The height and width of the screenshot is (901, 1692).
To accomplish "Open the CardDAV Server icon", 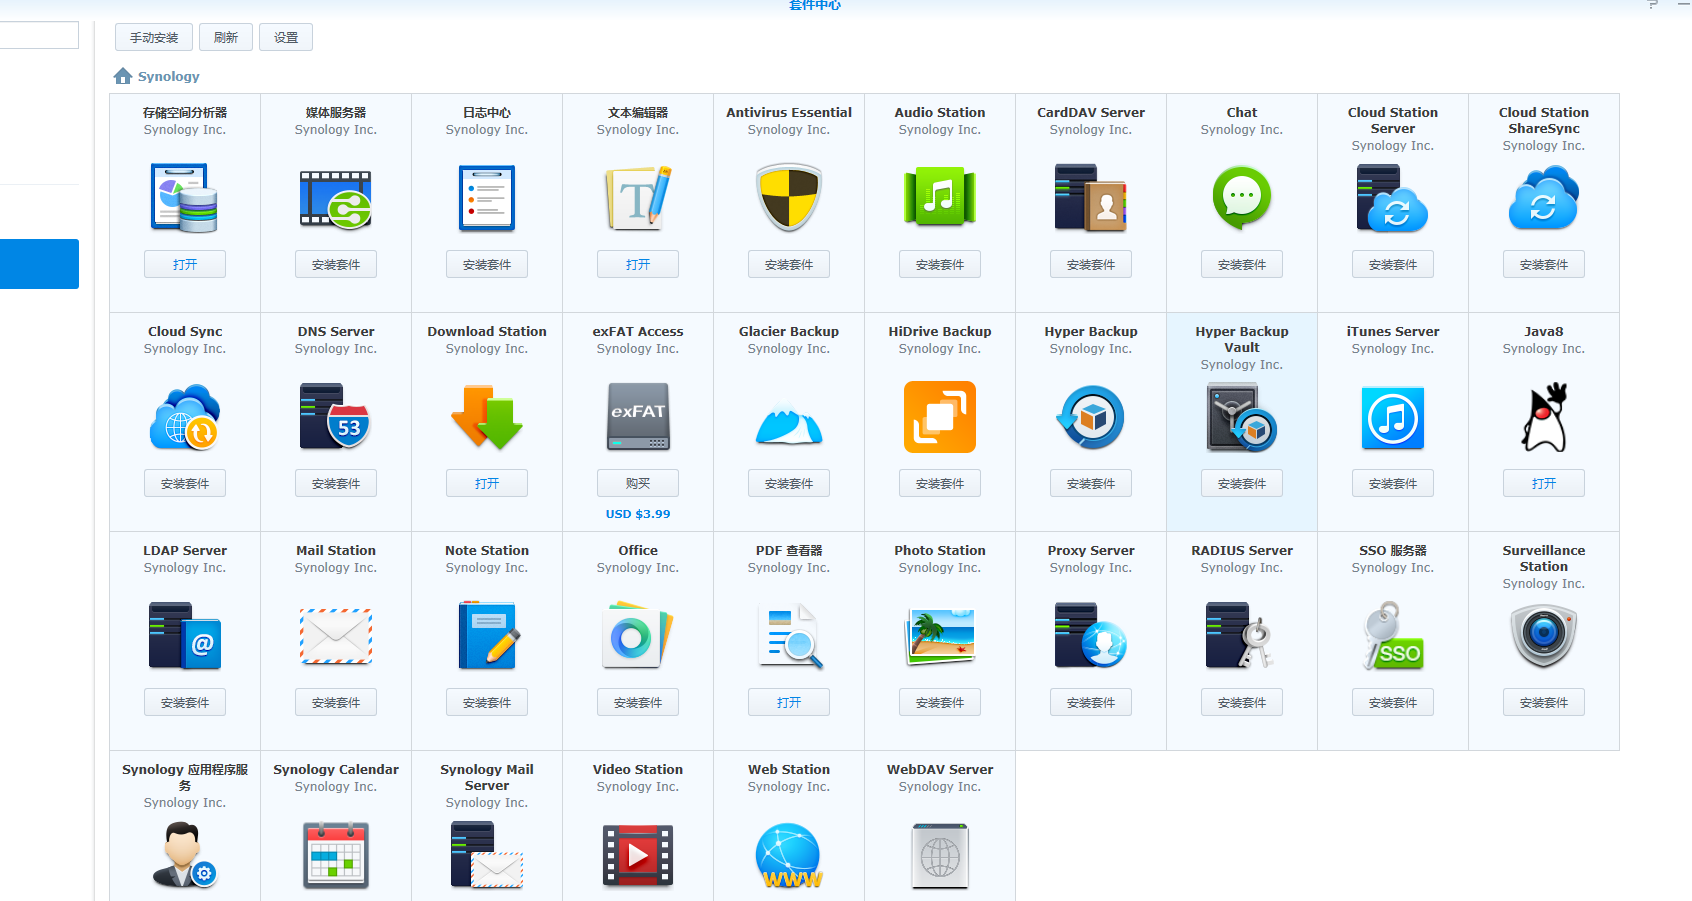I will (x=1091, y=199).
